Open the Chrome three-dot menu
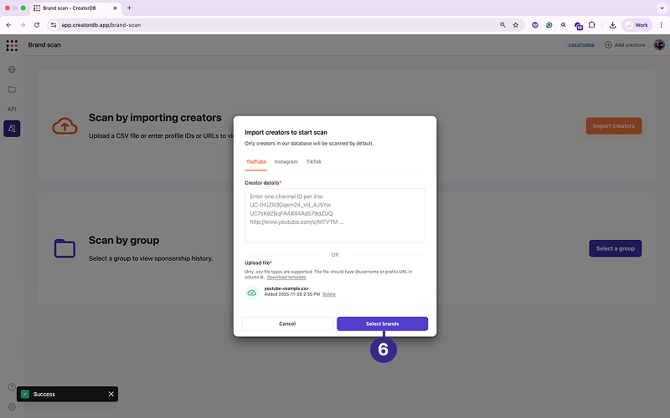 click(660, 24)
